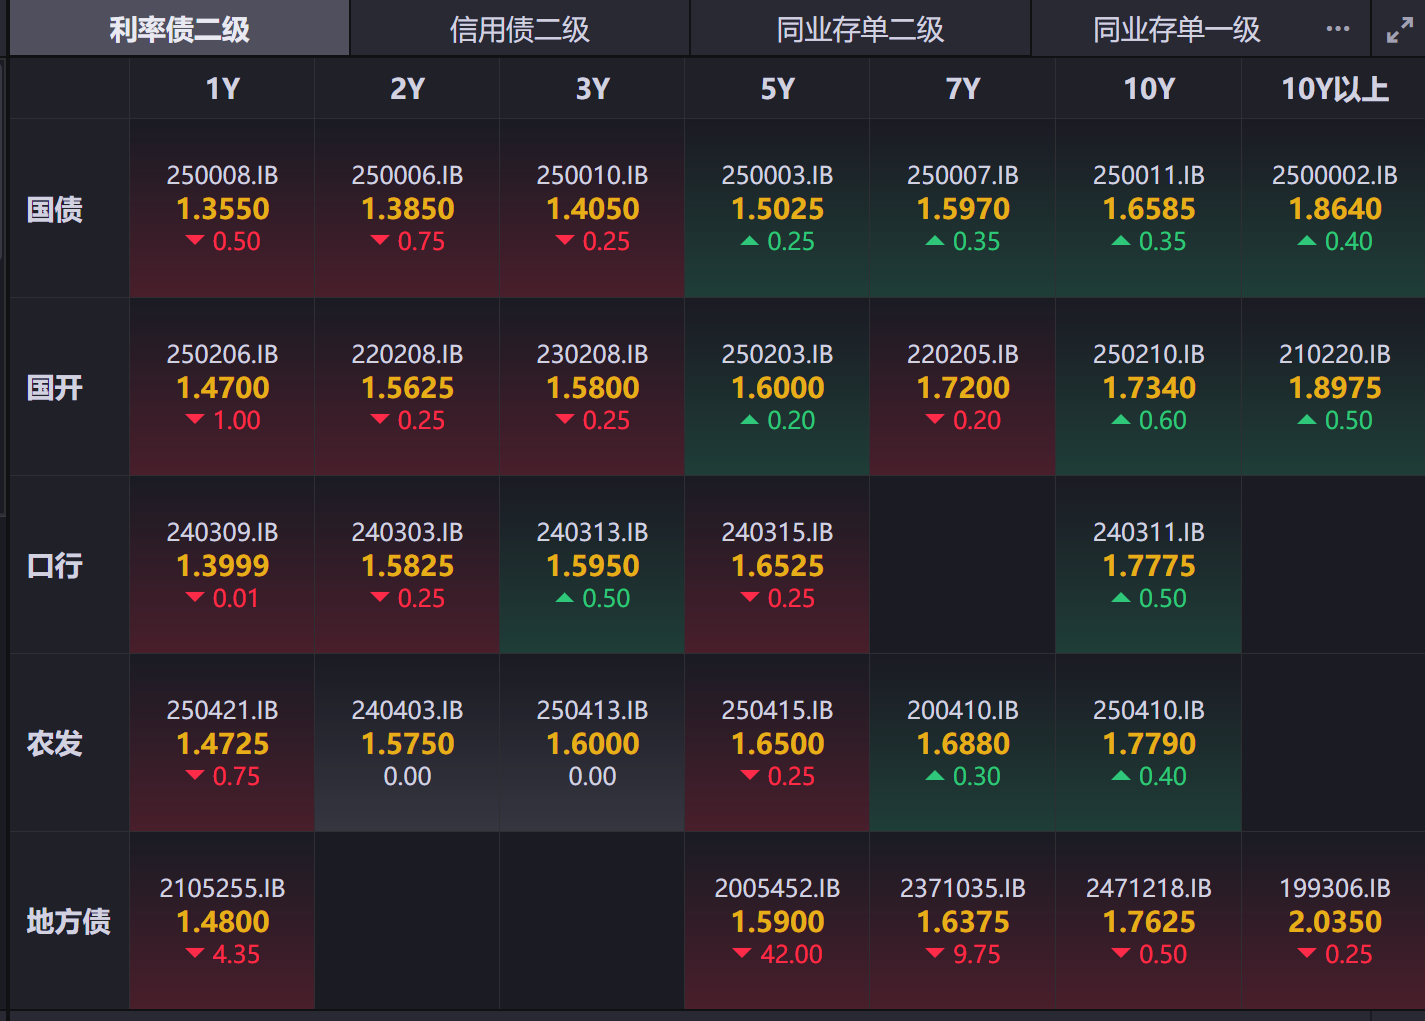Screen dimensions: 1425x1021
Task: Open bond 2105255.IB cell
Action: [x=222, y=921]
